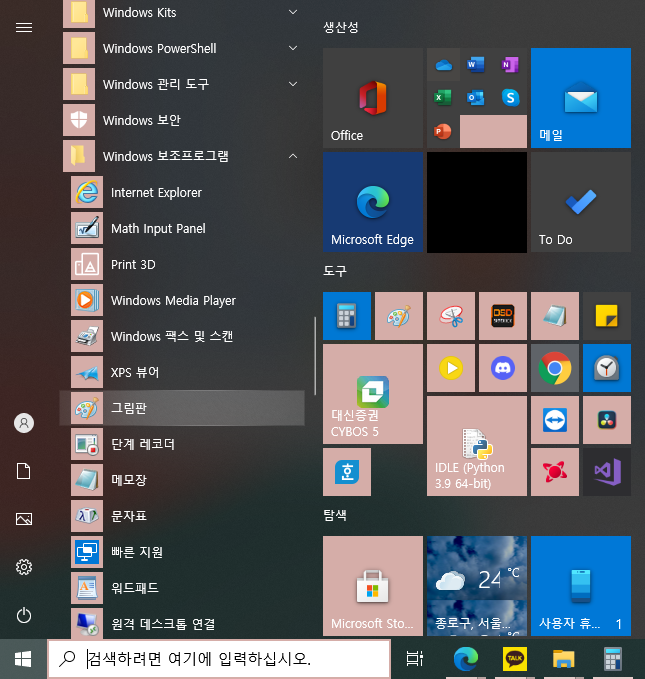645x679 pixels.
Task: Open the 사용자 휴대폰 tile
Action: (581, 586)
